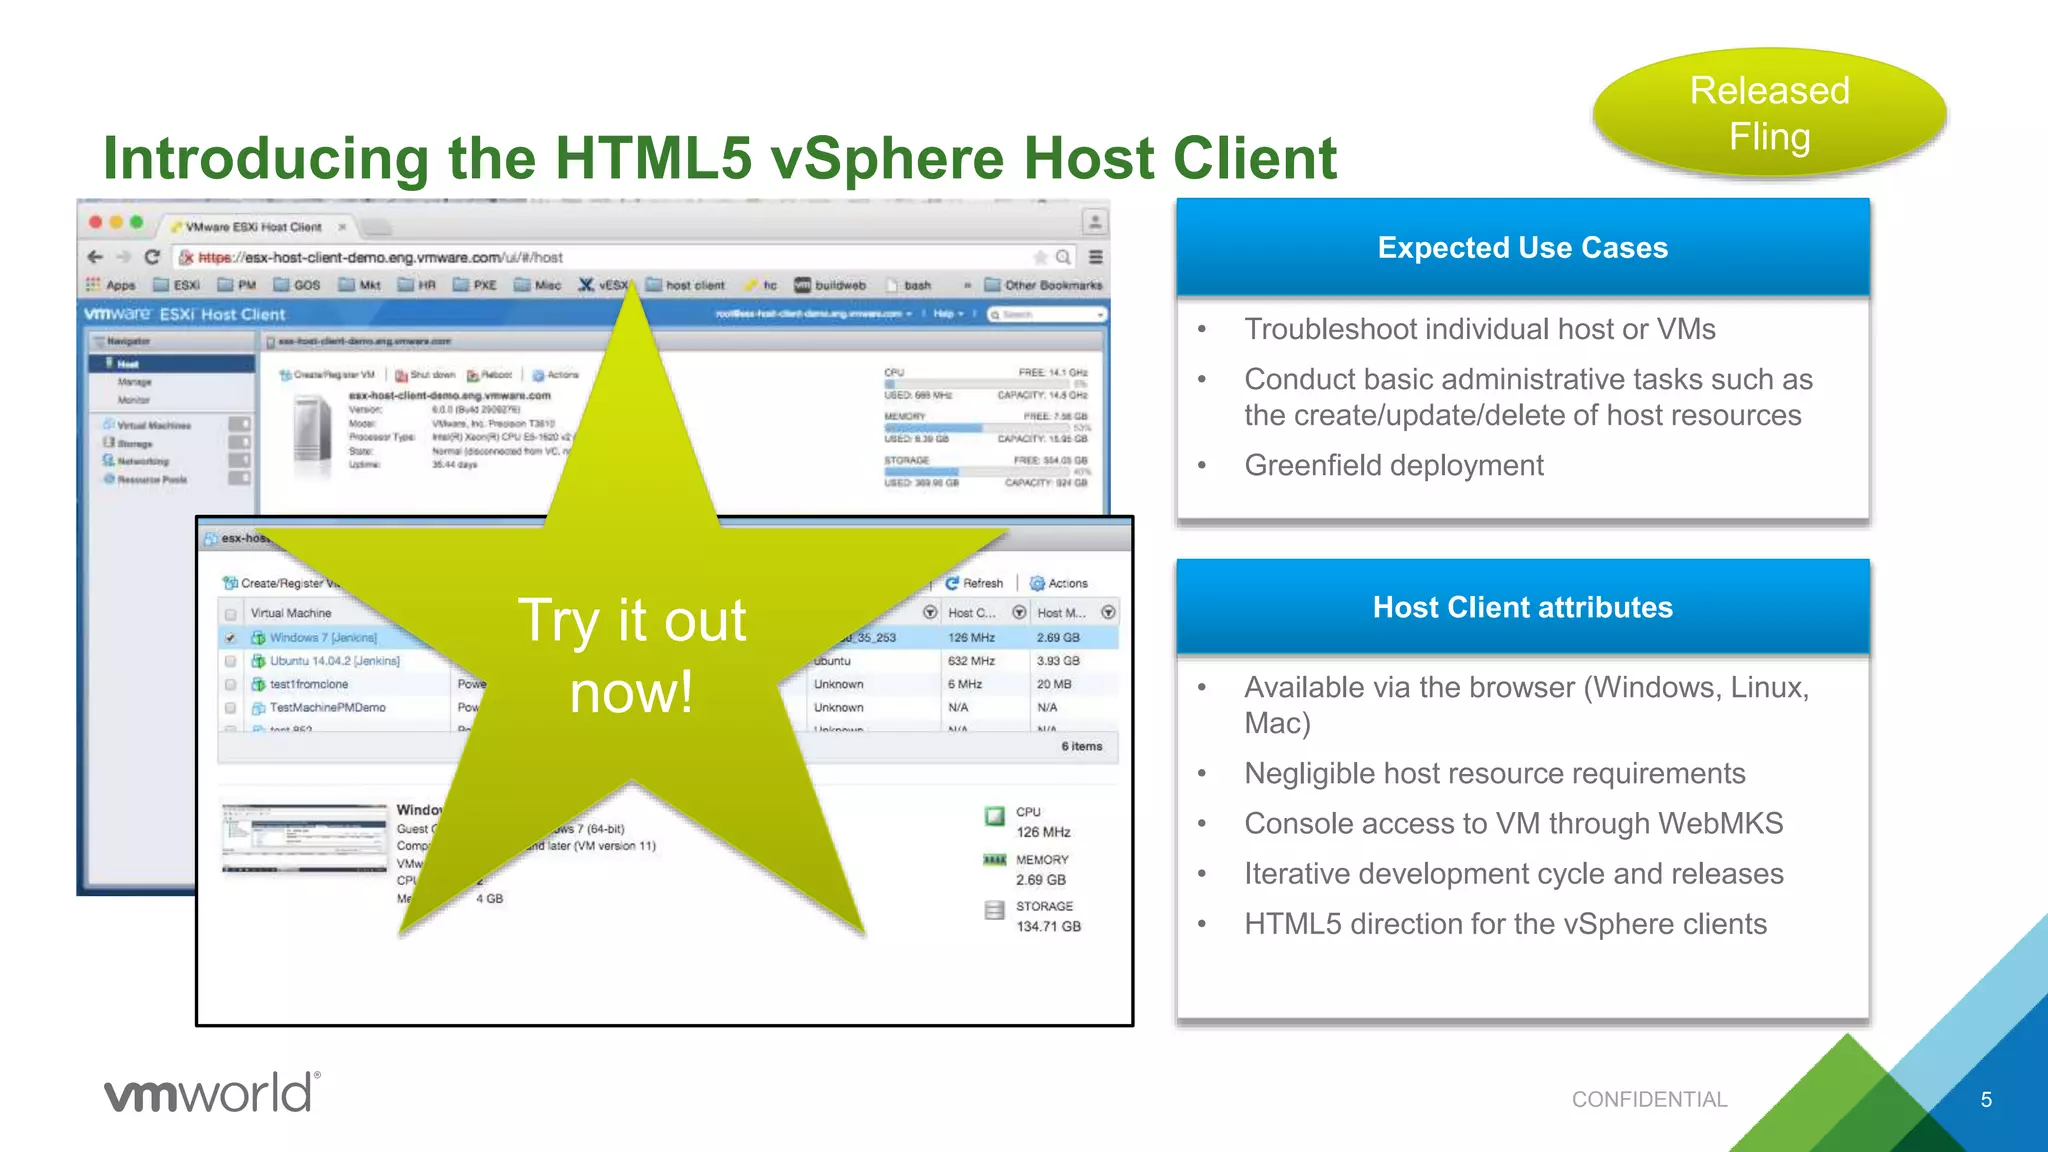Uncheck the Windows 7 [Jenkins] row checkbox

pos(231,637)
